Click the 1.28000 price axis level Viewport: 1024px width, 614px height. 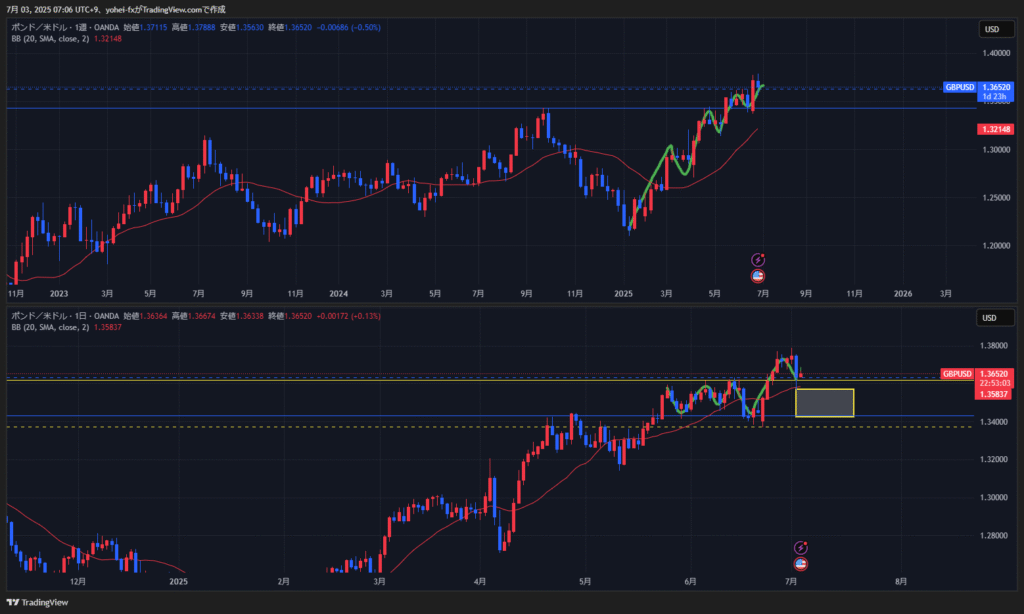[x=993, y=536]
